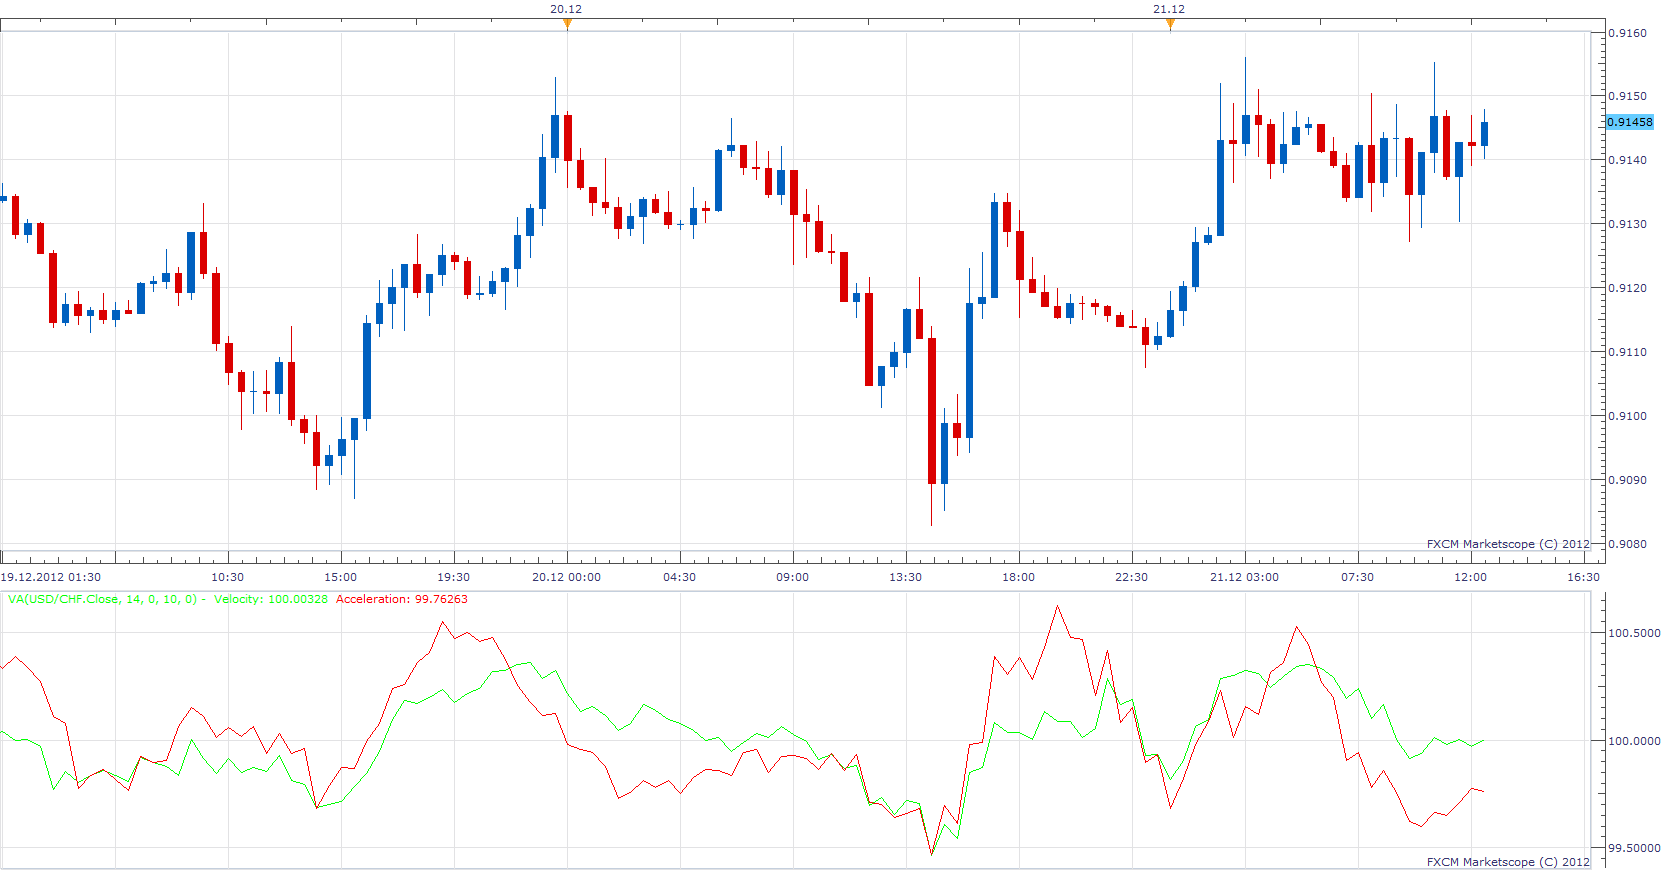Click the orange 21.12 day marker triangle

click(x=1170, y=24)
